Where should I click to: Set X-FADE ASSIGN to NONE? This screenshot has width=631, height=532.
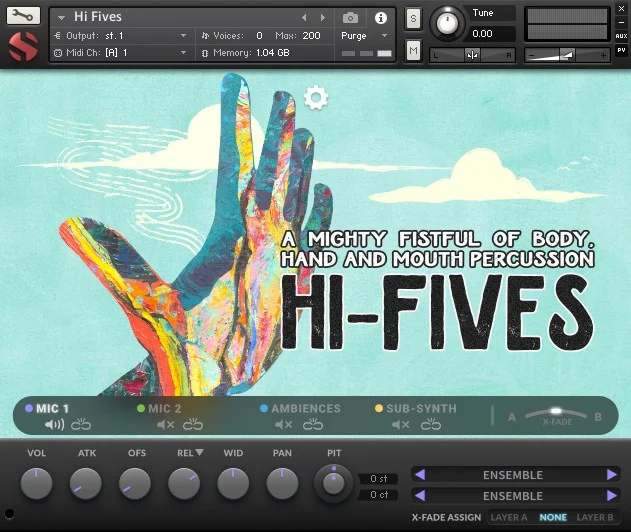(553, 518)
